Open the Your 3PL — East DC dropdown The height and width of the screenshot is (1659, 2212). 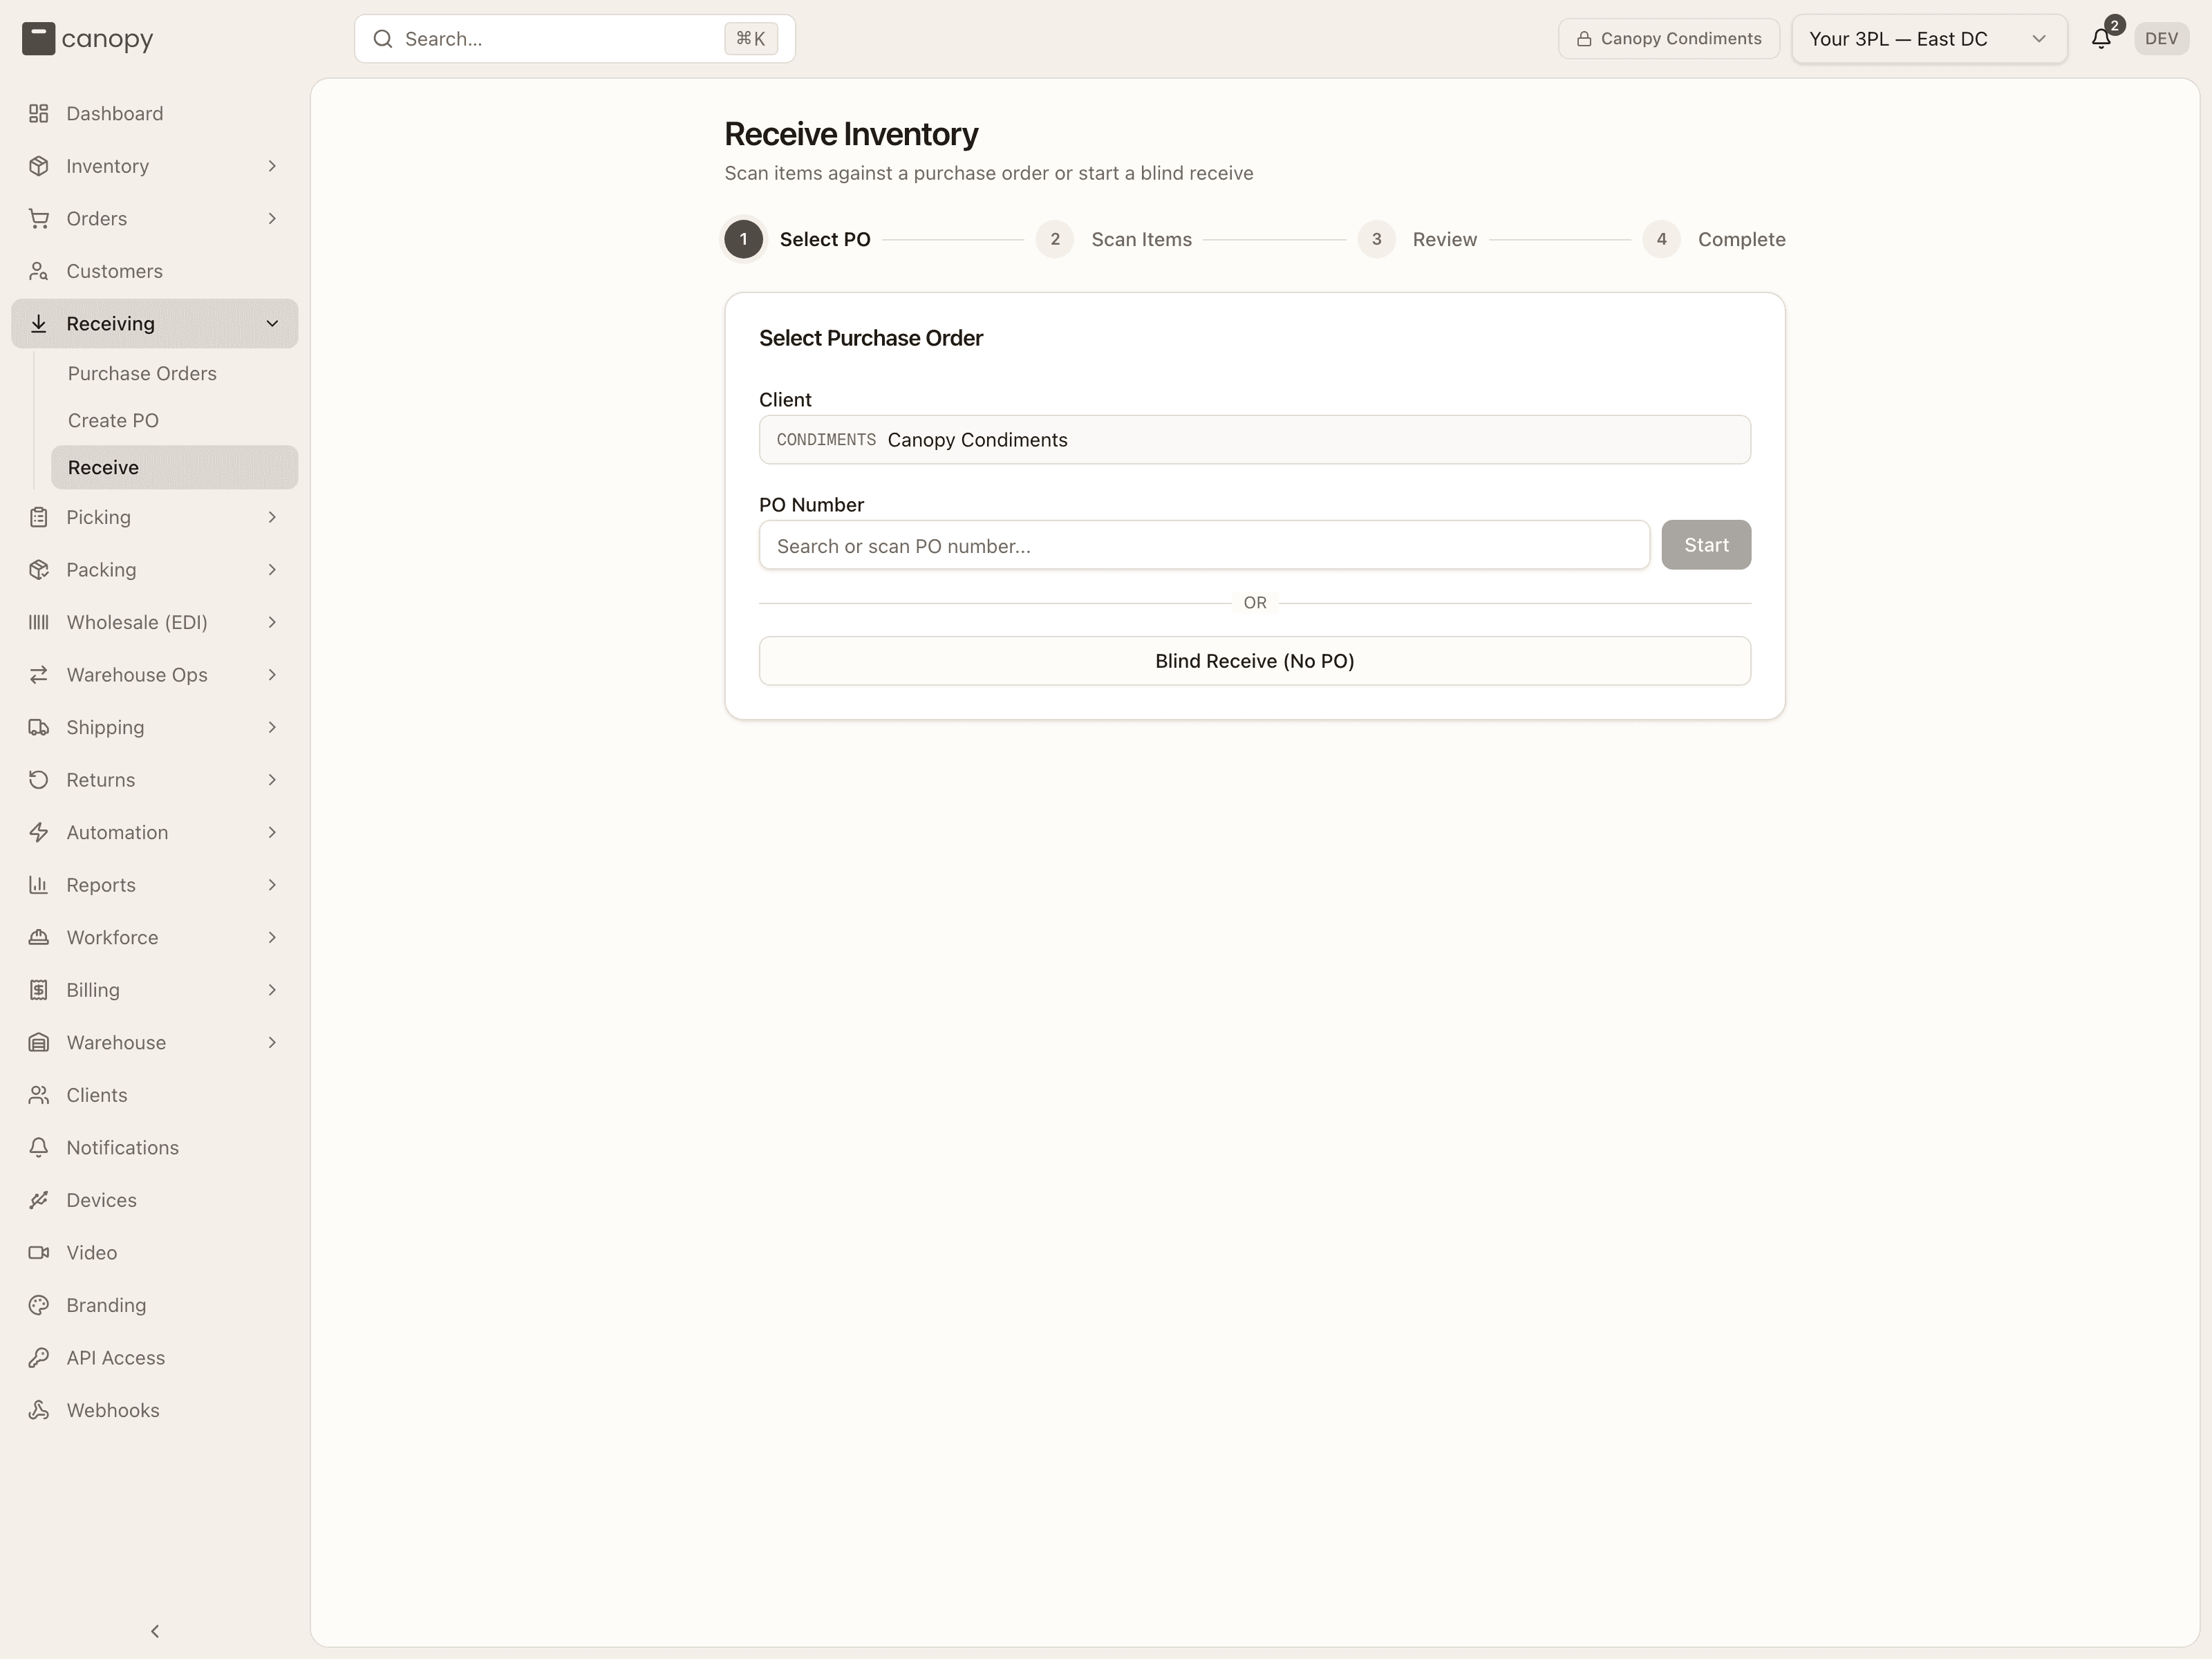pyautogui.click(x=1929, y=39)
